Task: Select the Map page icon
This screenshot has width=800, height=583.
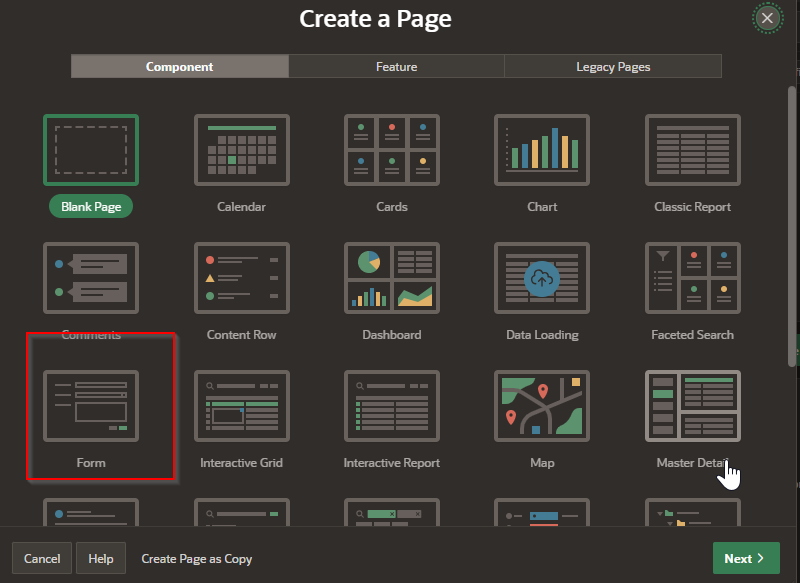Action: (x=542, y=406)
